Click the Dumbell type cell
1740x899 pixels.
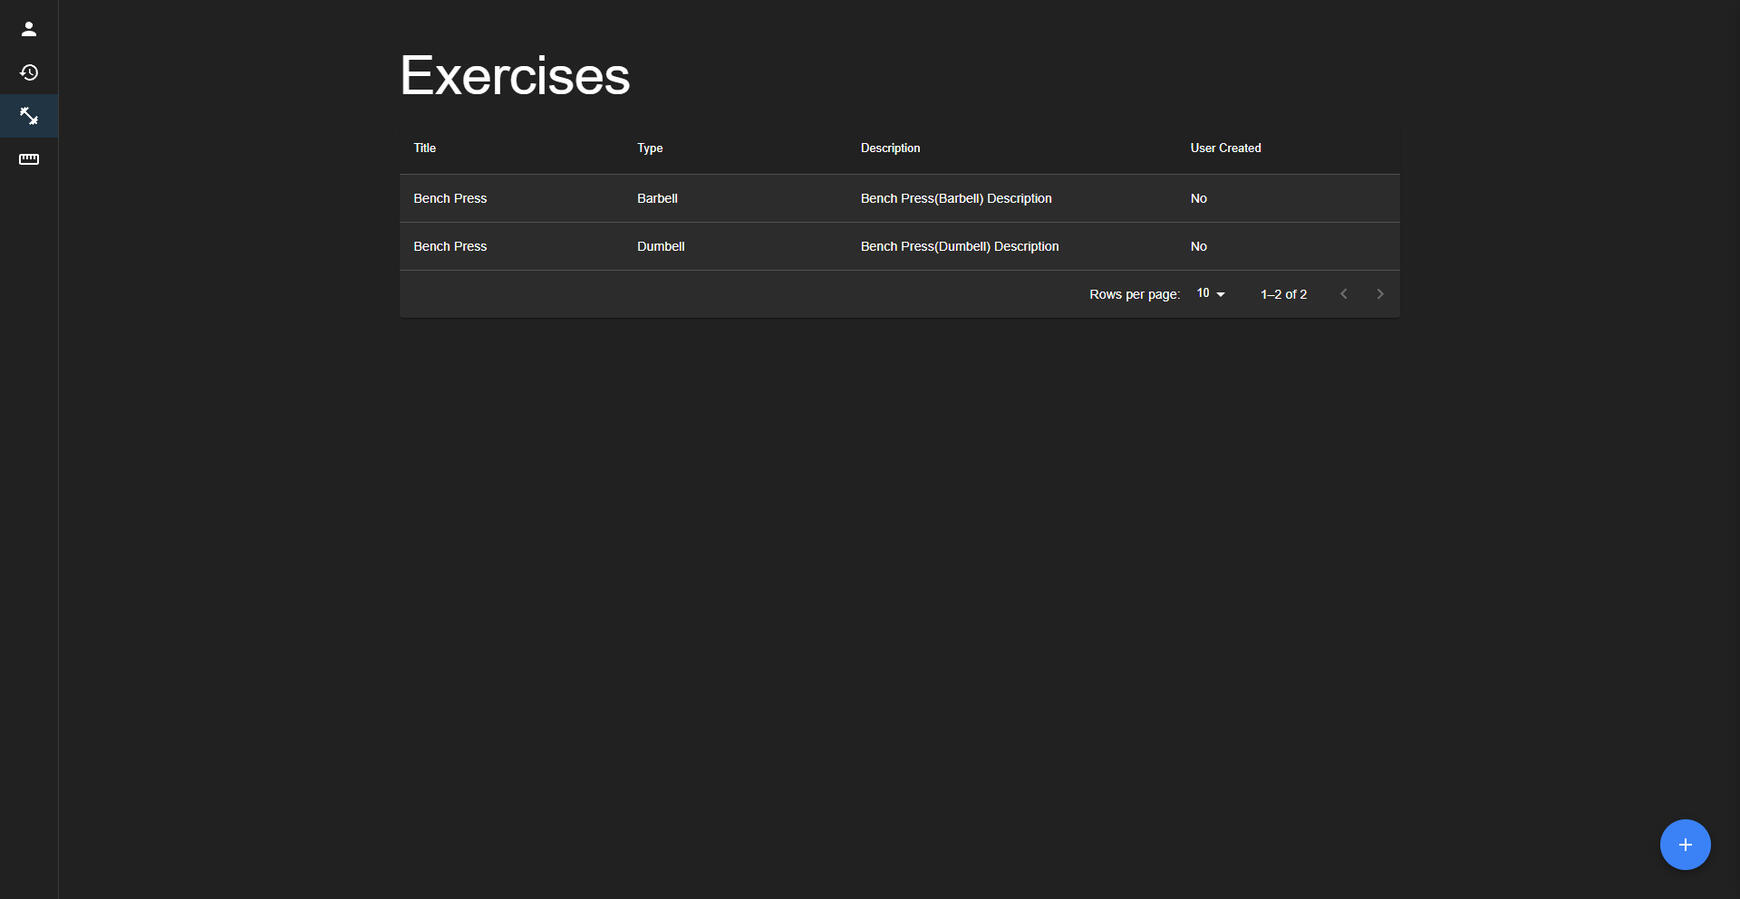click(x=661, y=247)
